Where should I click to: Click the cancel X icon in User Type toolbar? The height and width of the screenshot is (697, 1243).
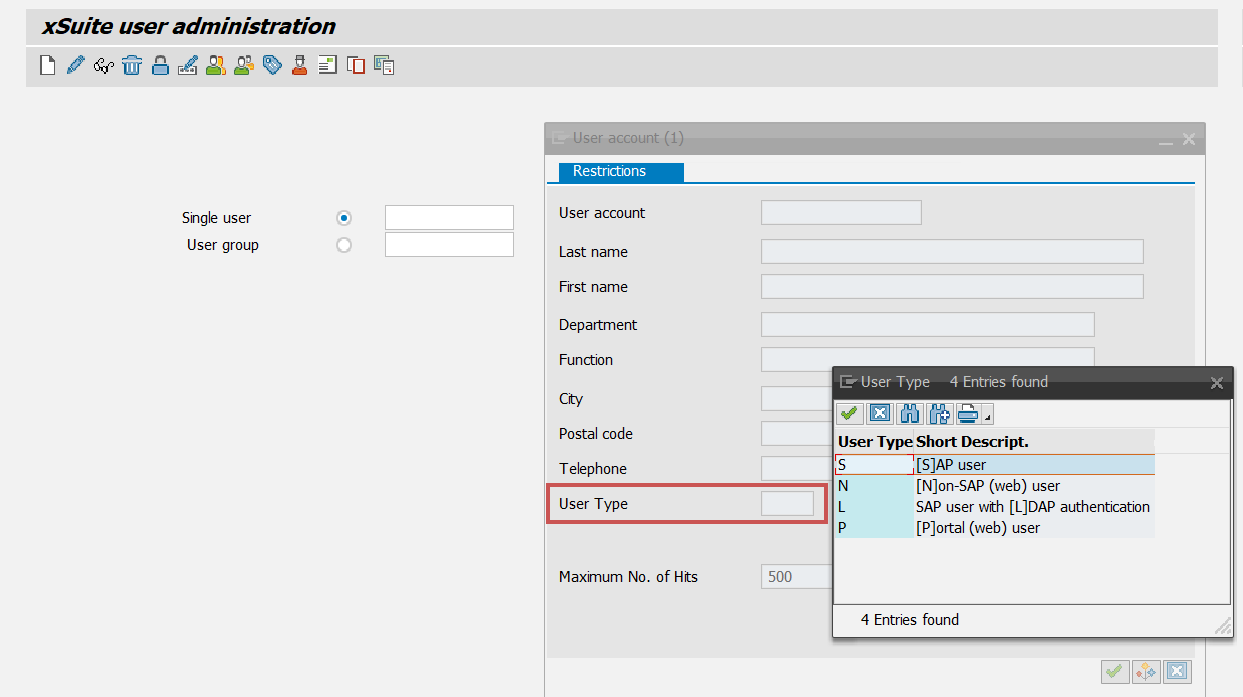click(x=880, y=413)
